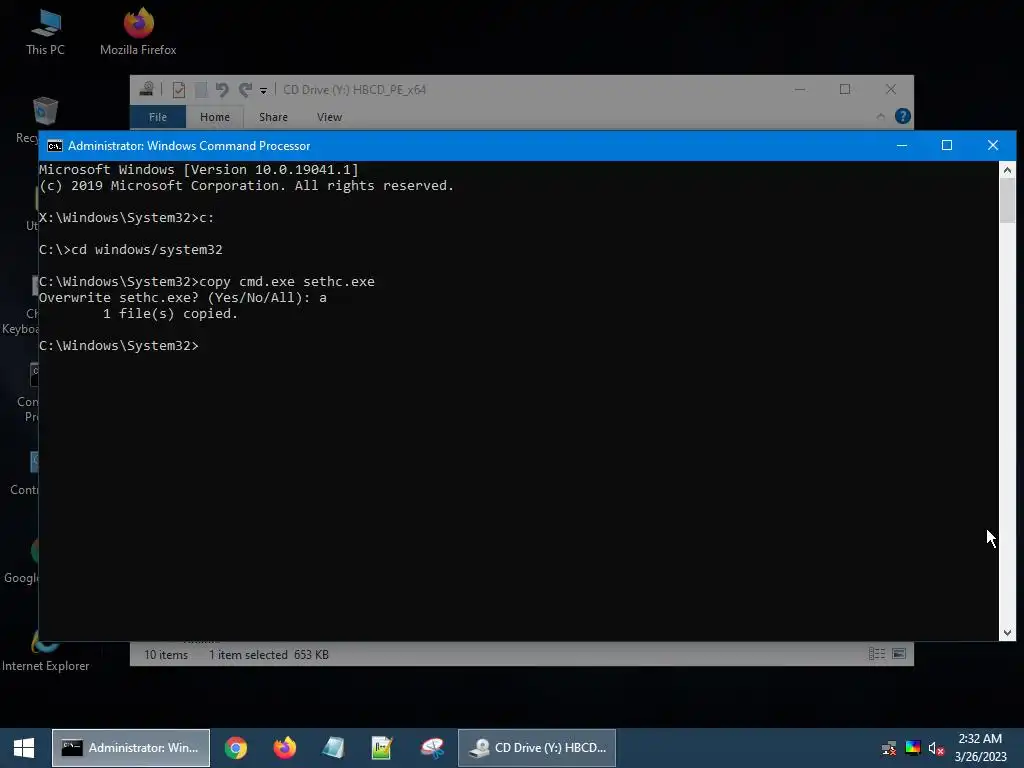Viewport: 1024px width, 768px height.
Task: Open File tab in Explorer window
Action: pos(158,117)
